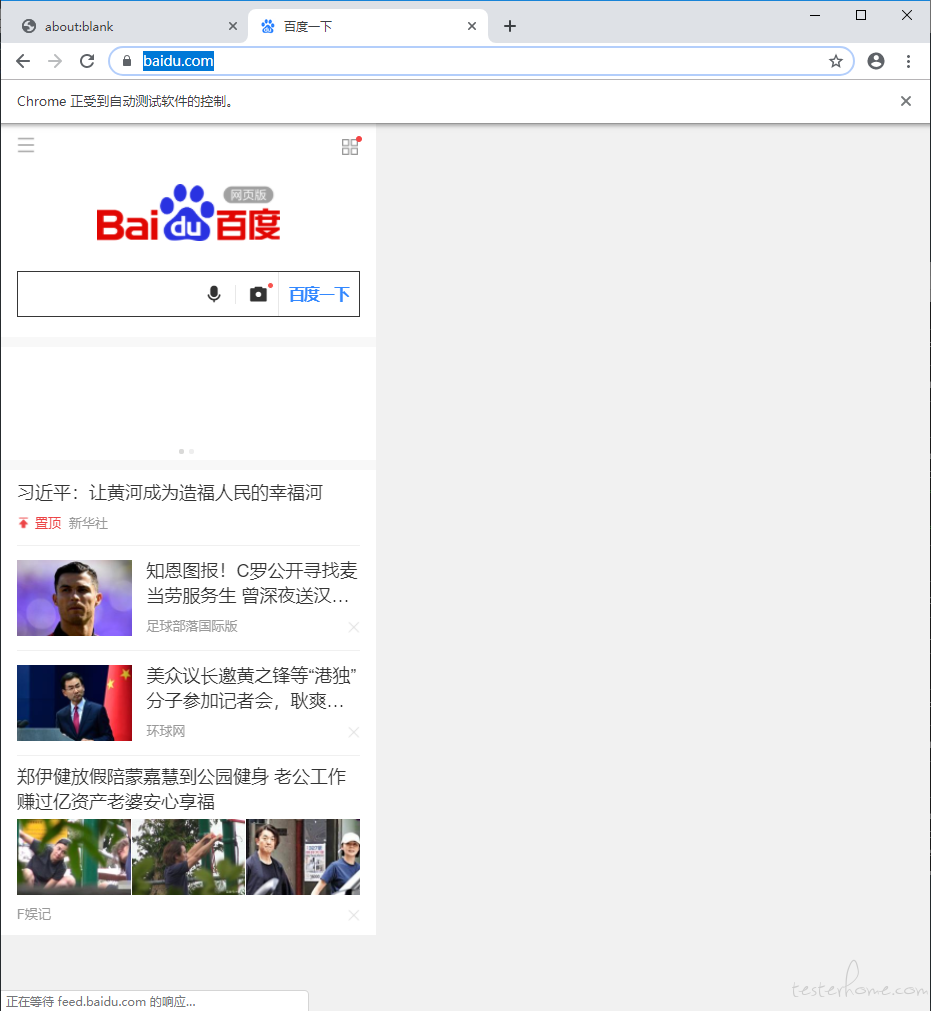Start voice search with microphone icon
The width and height of the screenshot is (931, 1011).
pyautogui.click(x=214, y=294)
